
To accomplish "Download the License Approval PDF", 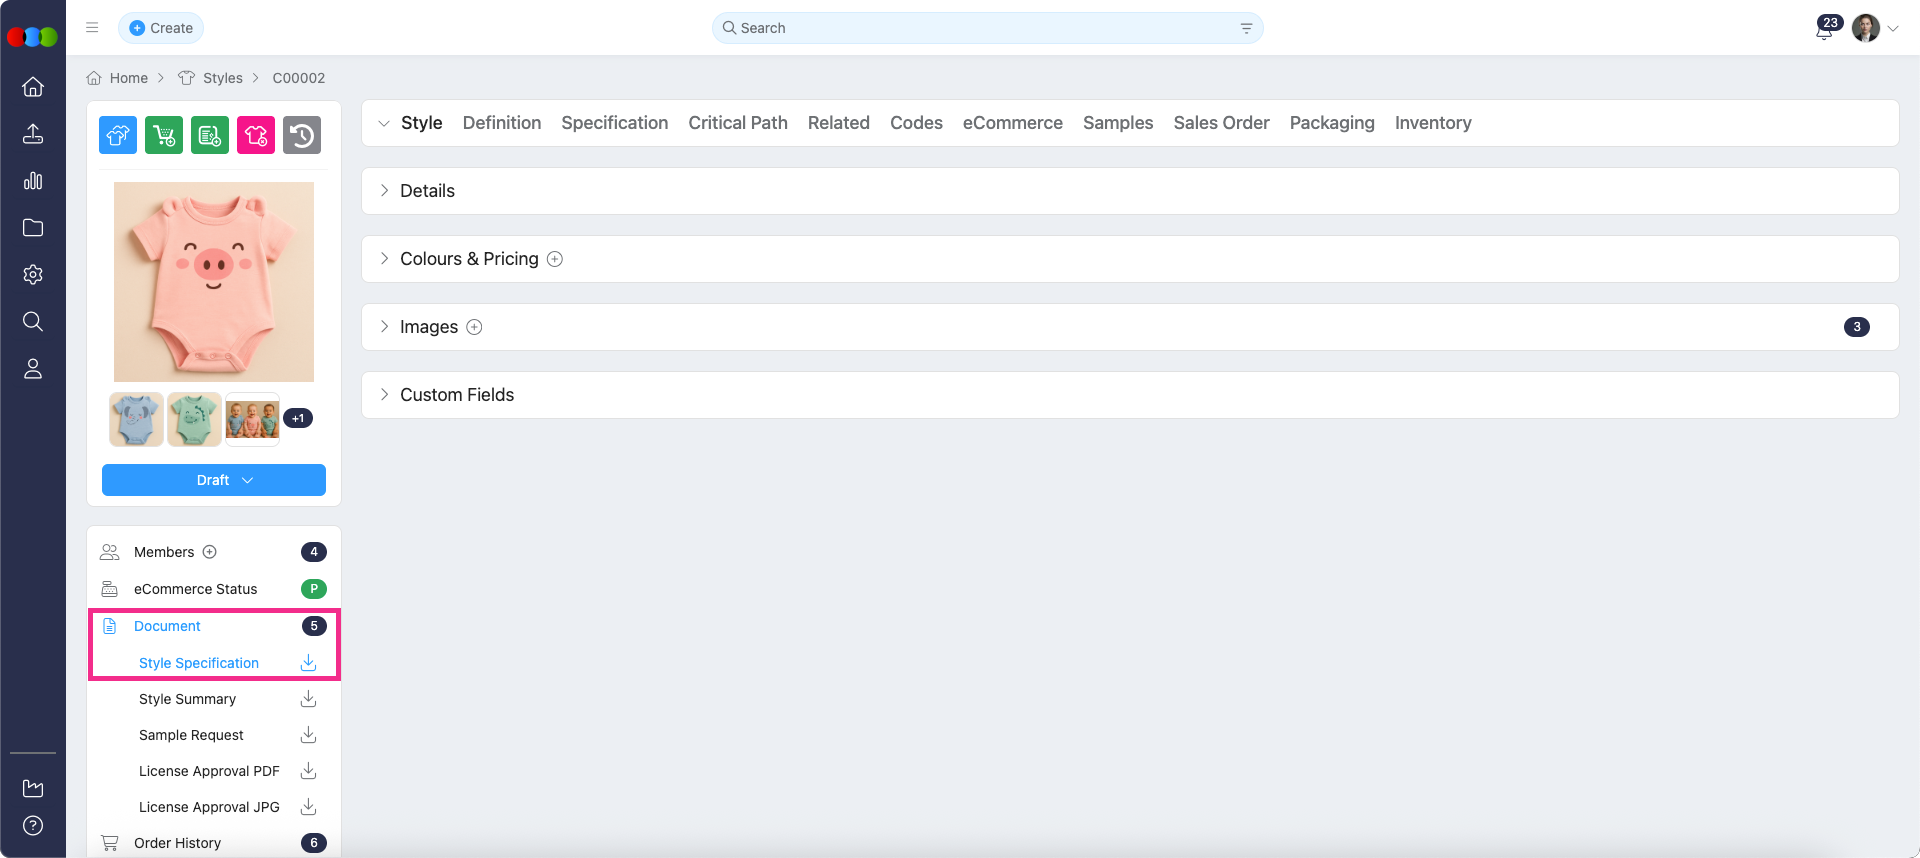I will click(x=308, y=771).
